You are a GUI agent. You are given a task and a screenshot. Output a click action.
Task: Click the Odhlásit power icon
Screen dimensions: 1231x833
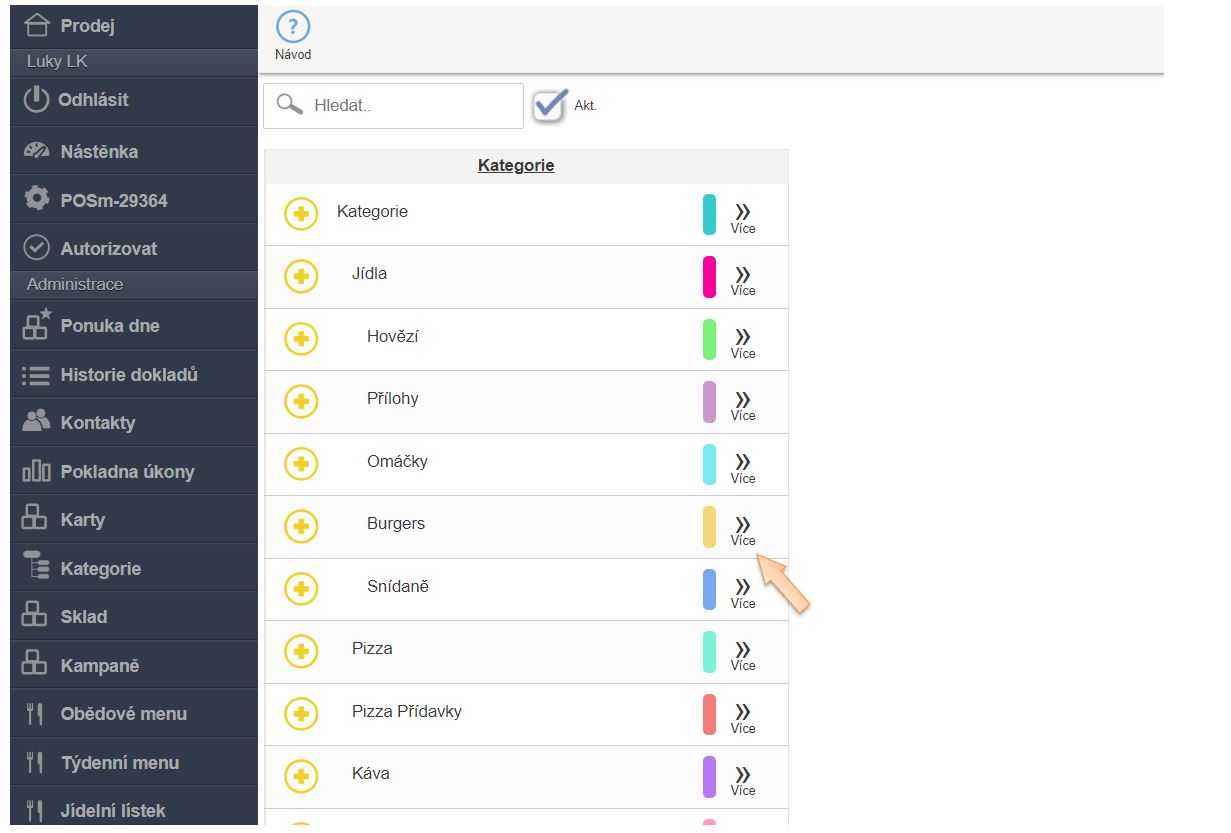click(x=36, y=100)
